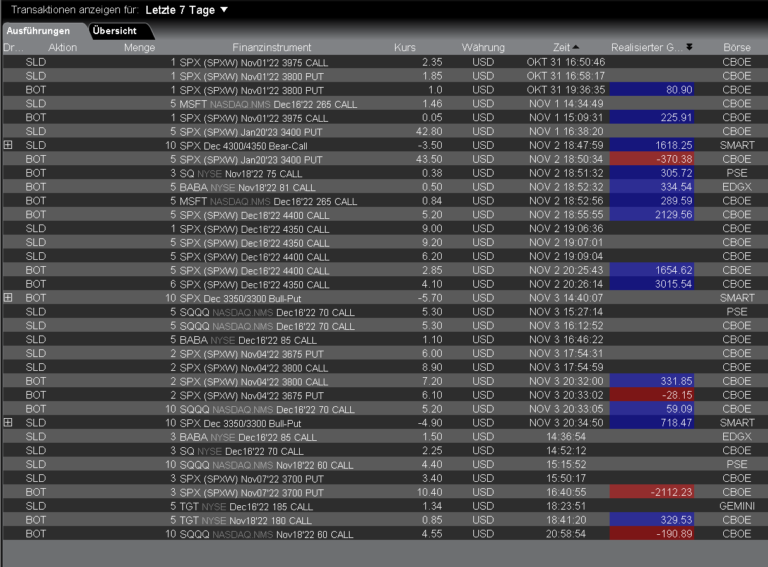Click the Aktion column header

tap(62, 47)
